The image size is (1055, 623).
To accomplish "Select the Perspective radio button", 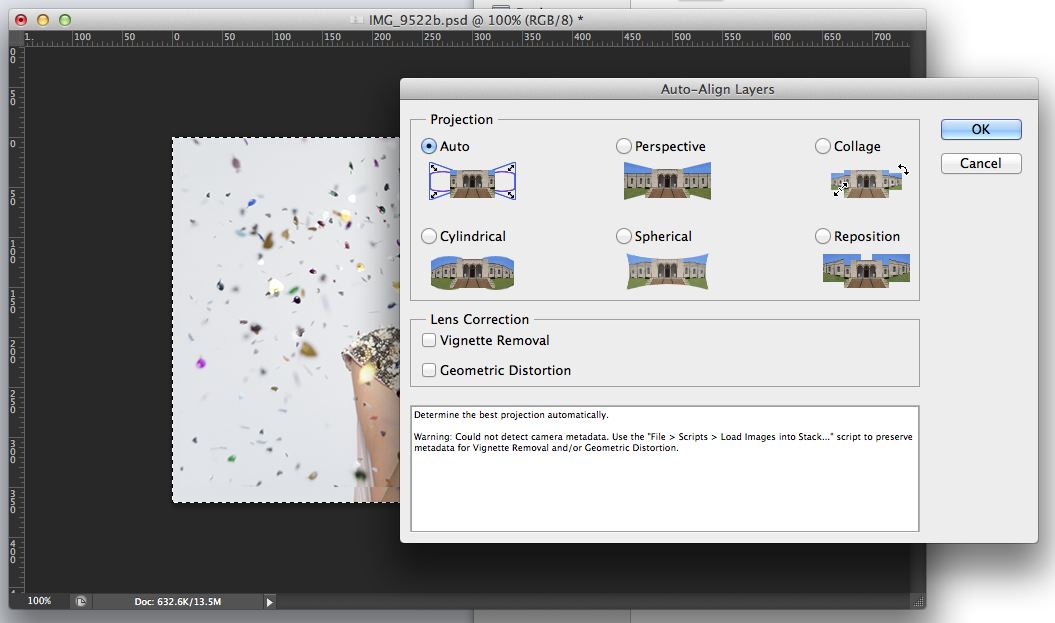I will pos(624,147).
